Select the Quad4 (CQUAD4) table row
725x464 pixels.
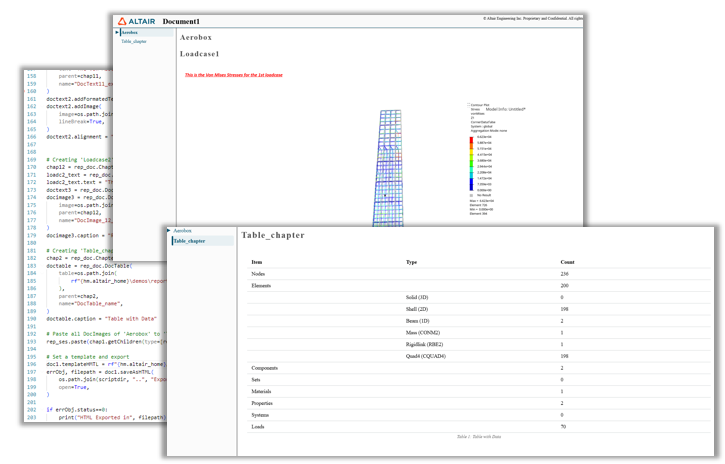[479, 356]
